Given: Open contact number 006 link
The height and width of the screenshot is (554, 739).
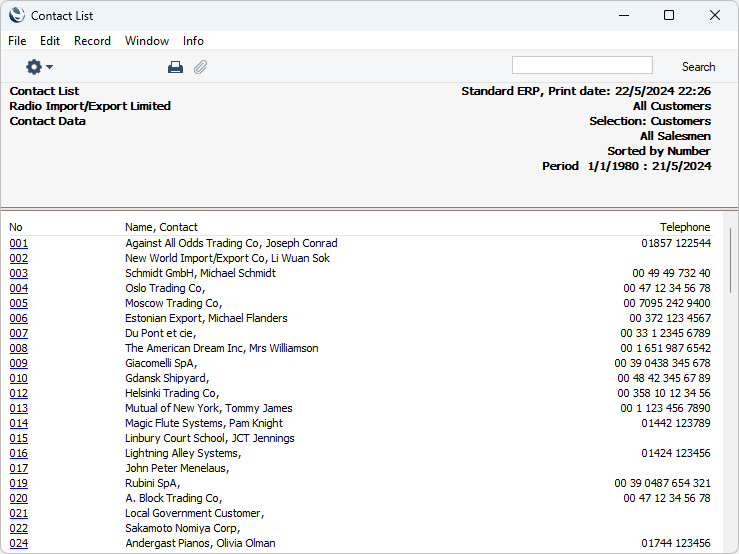Looking at the screenshot, I should [x=18, y=318].
